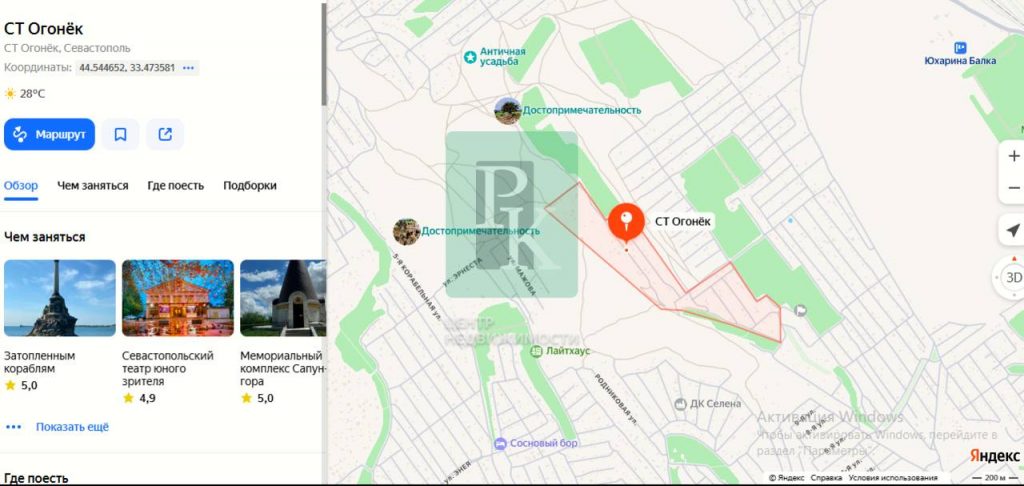Click the © Яндекс copyright link
The width and height of the screenshot is (1024, 486).
click(x=787, y=478)
